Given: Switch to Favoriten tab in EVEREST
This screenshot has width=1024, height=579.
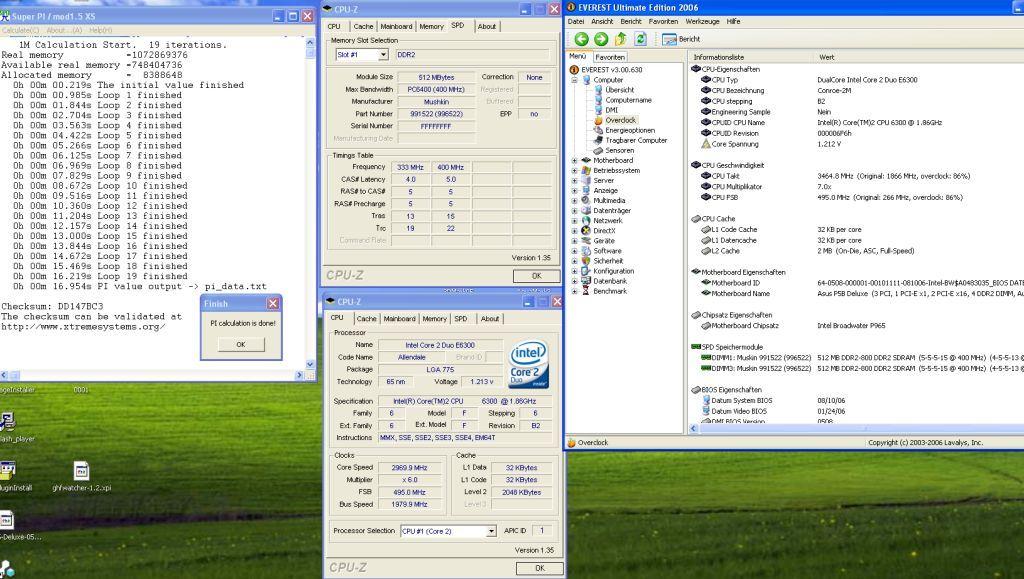Looking at the screenshot, I should (610, 57).
